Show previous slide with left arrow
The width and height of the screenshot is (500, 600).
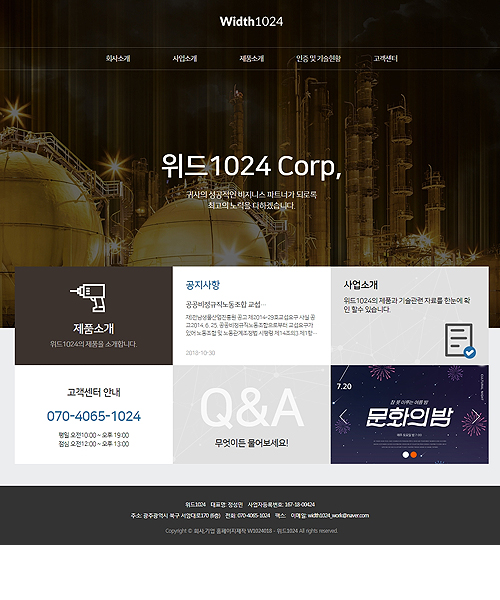pos(343,417)
